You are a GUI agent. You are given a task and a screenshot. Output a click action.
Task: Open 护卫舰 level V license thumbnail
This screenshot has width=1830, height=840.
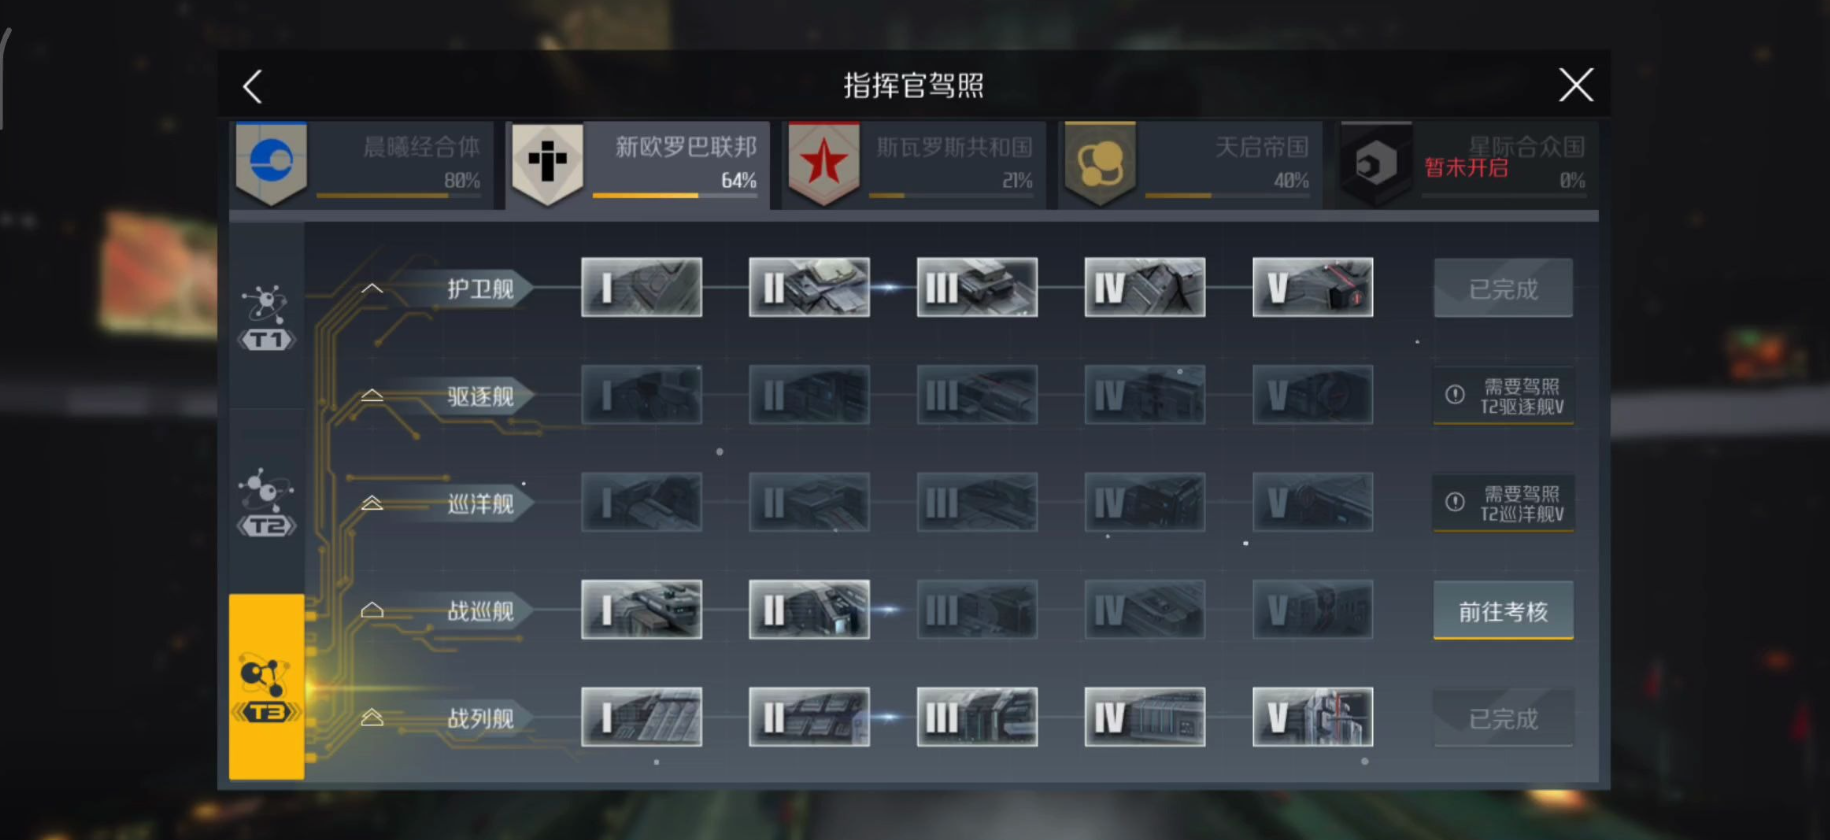tap(1313, 288)
